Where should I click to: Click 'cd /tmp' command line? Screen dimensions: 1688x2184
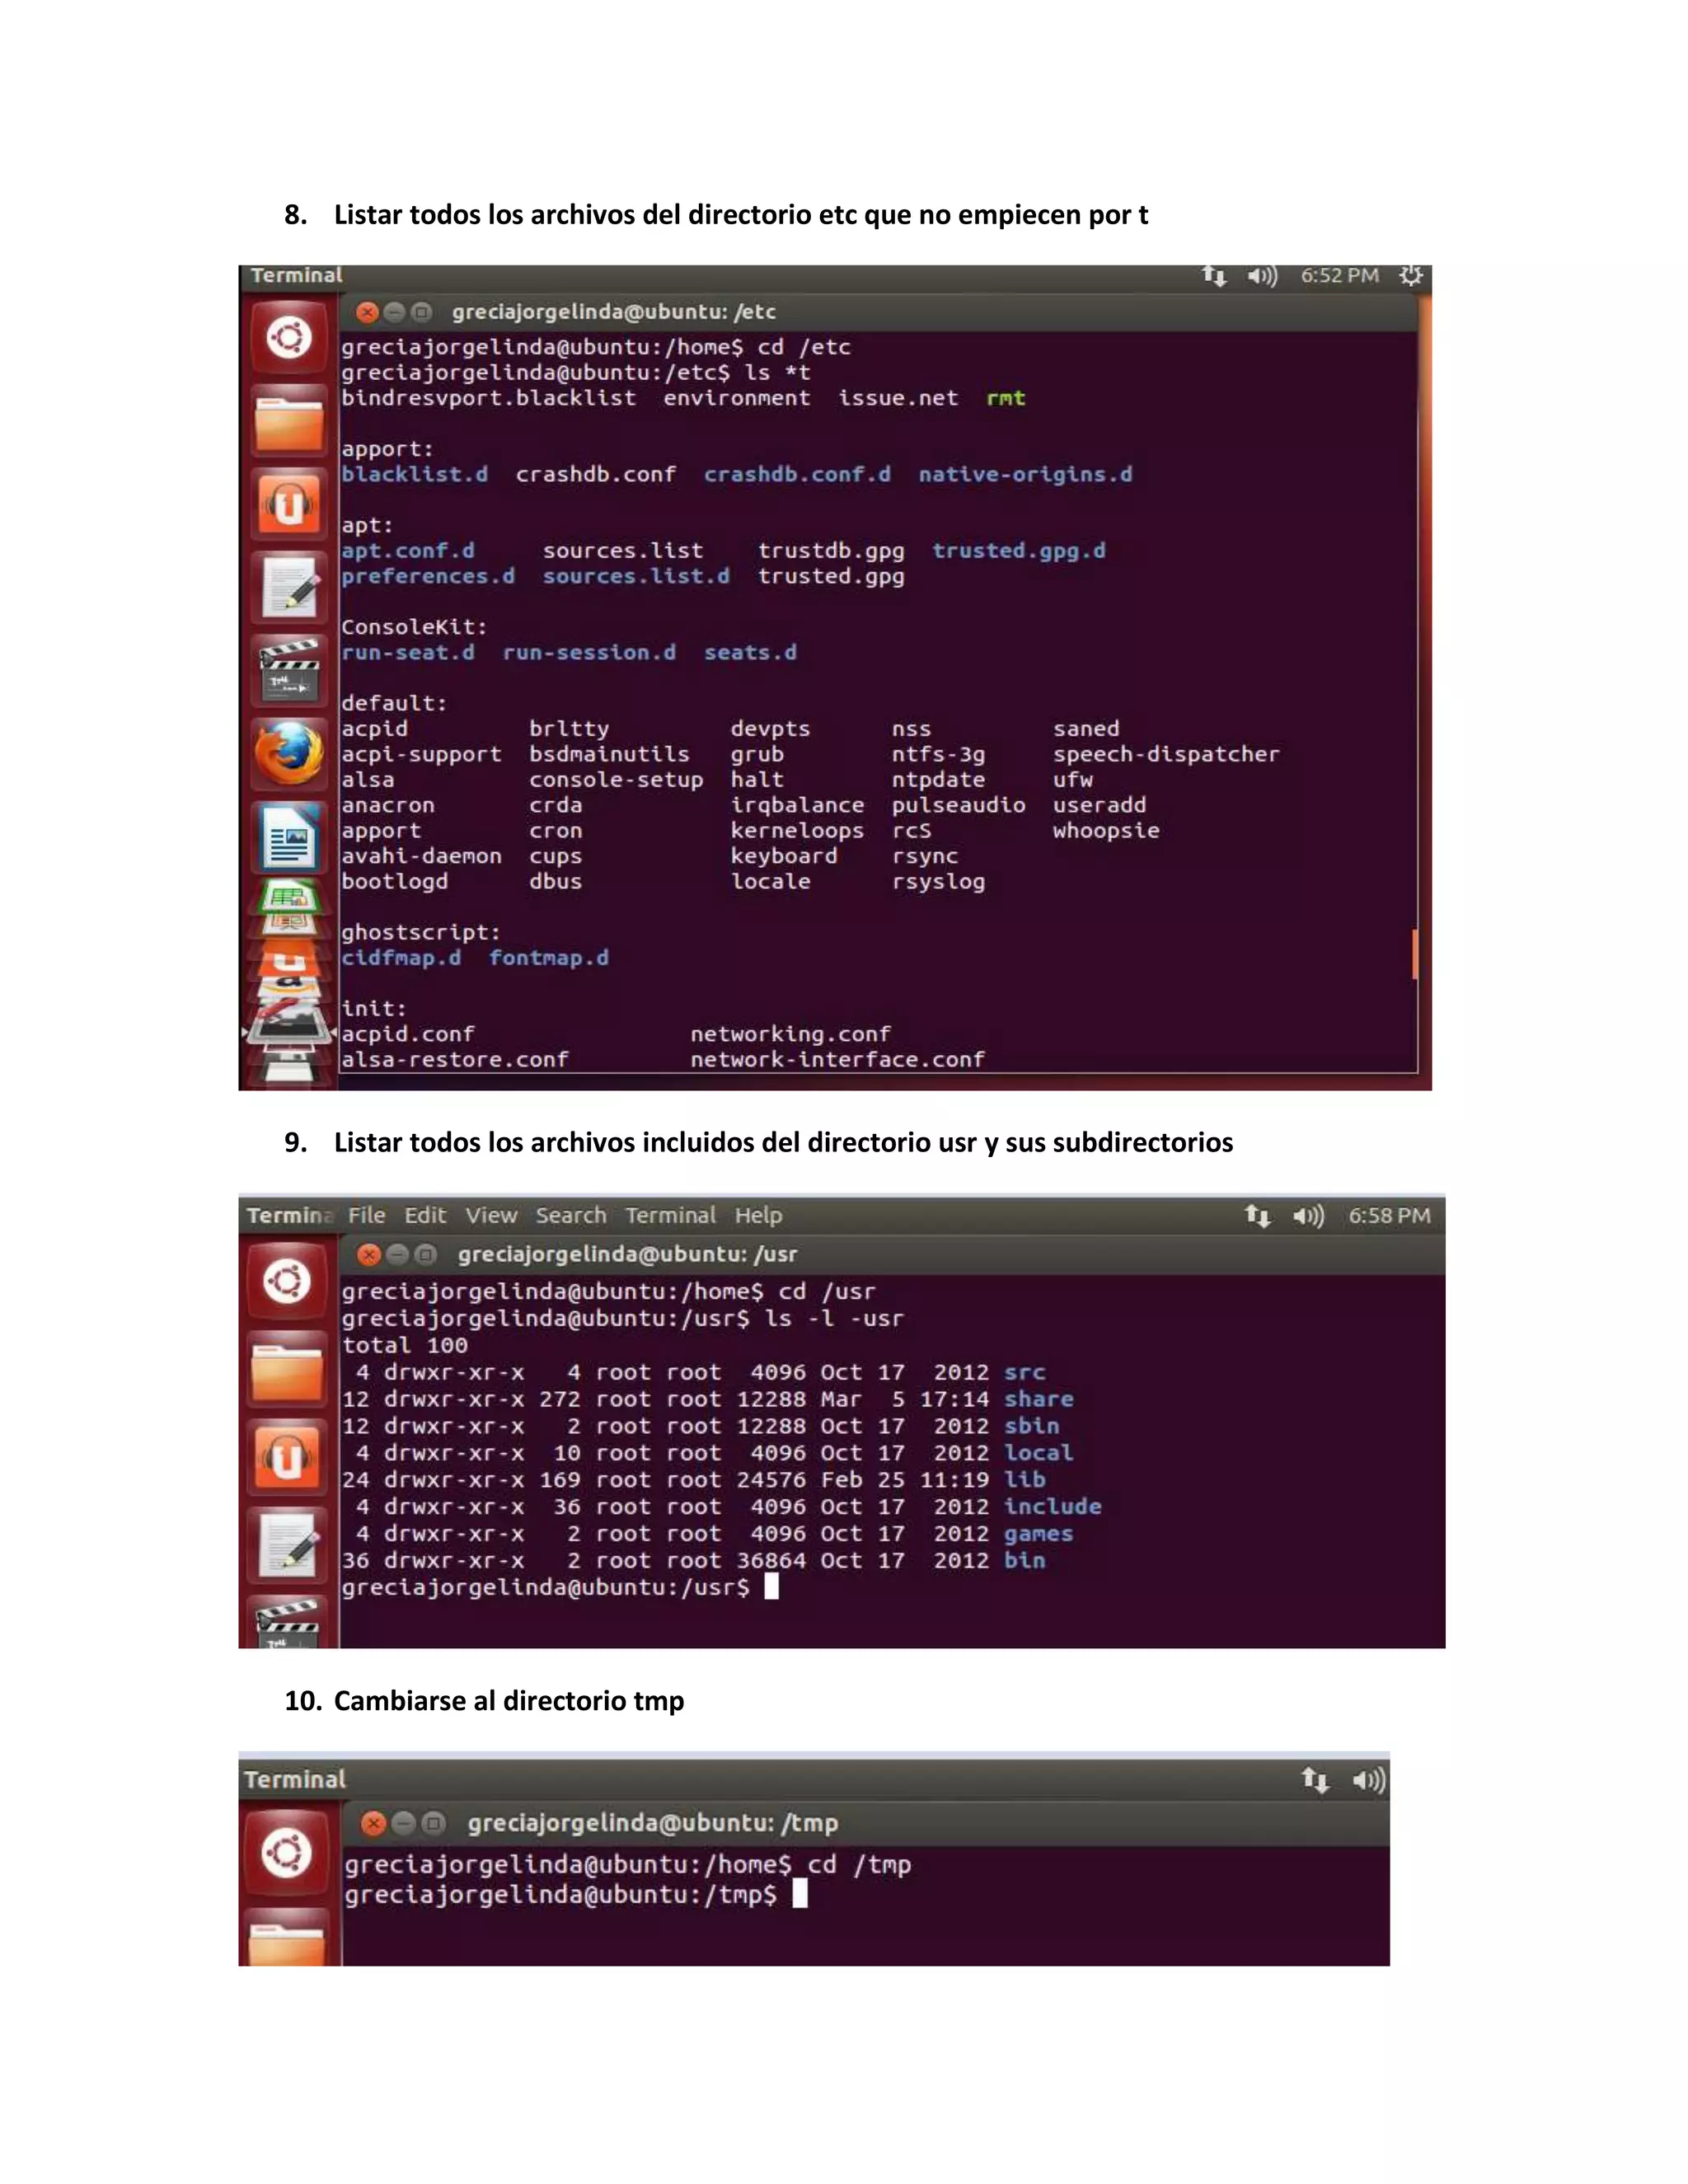[859, 1865]
